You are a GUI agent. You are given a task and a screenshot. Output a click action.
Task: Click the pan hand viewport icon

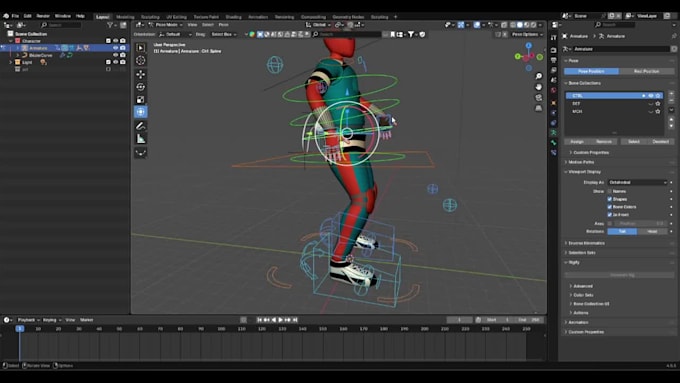click(539, 87)
